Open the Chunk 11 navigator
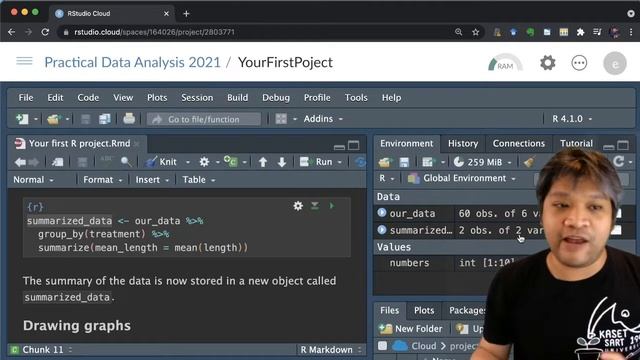 41,350
